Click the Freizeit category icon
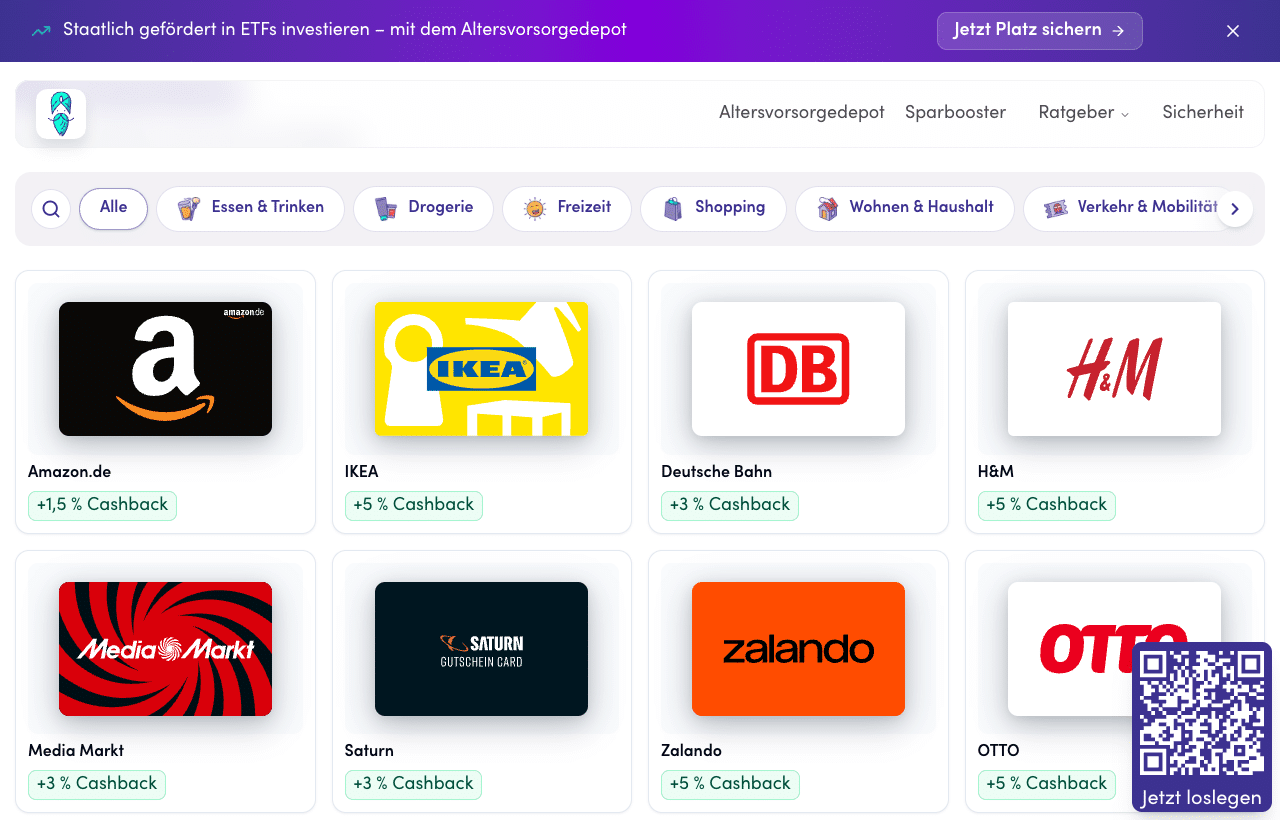The image size is (1280, 820). [x=535, y=208]
